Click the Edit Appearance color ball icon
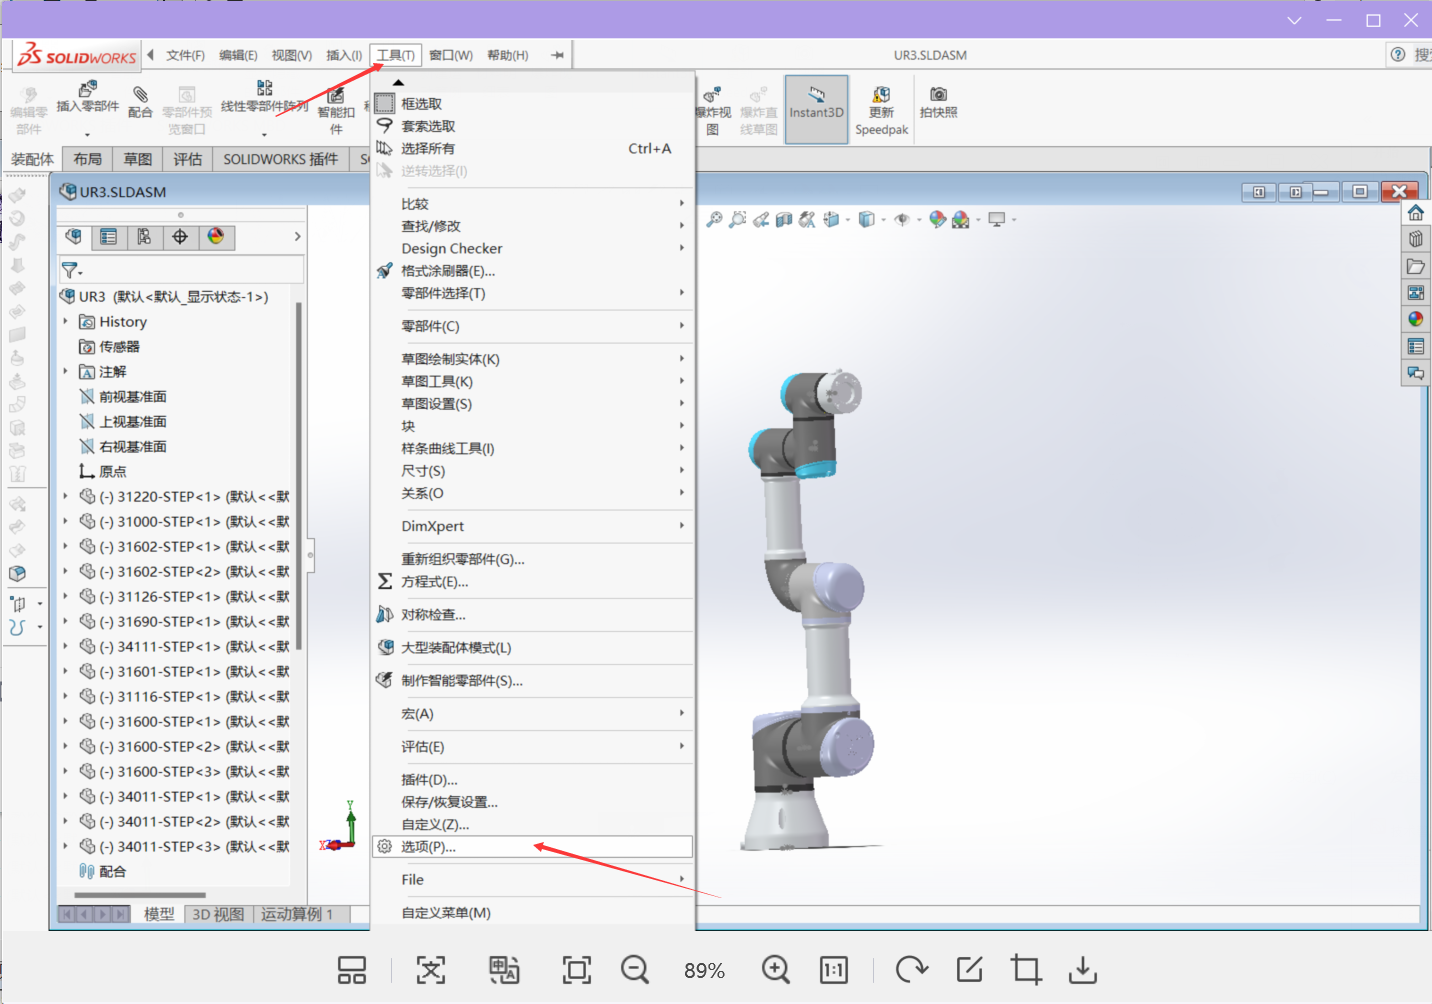1432x1004 pixels. pyautogui.click(x=936, y=219)
